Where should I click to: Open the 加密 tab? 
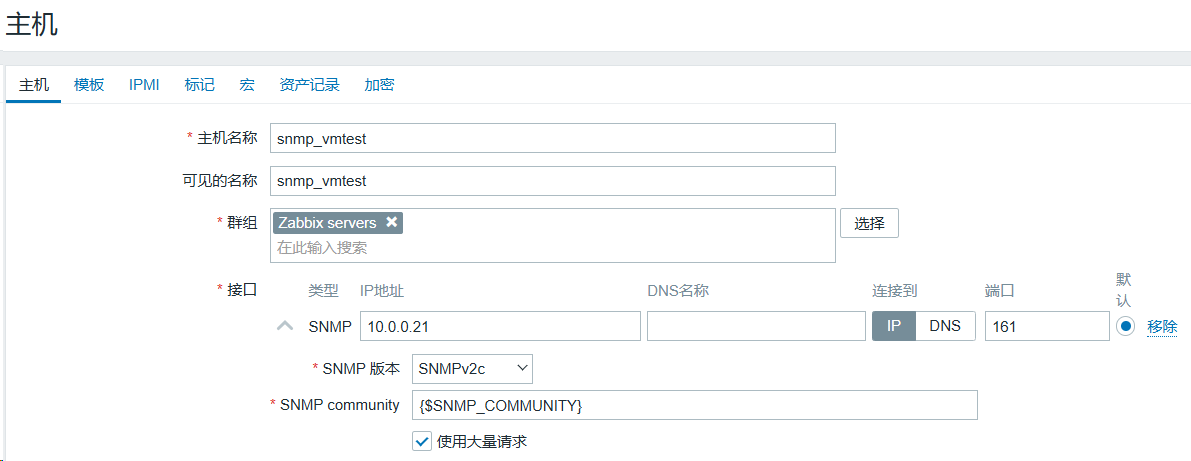(x=379, y=85)
